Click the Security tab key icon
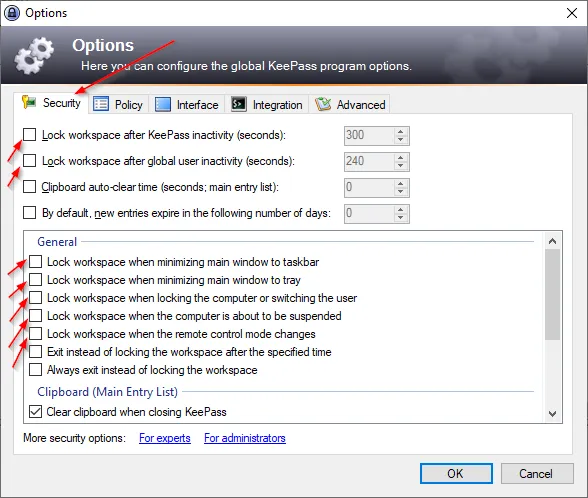 [x=28, y=102]
